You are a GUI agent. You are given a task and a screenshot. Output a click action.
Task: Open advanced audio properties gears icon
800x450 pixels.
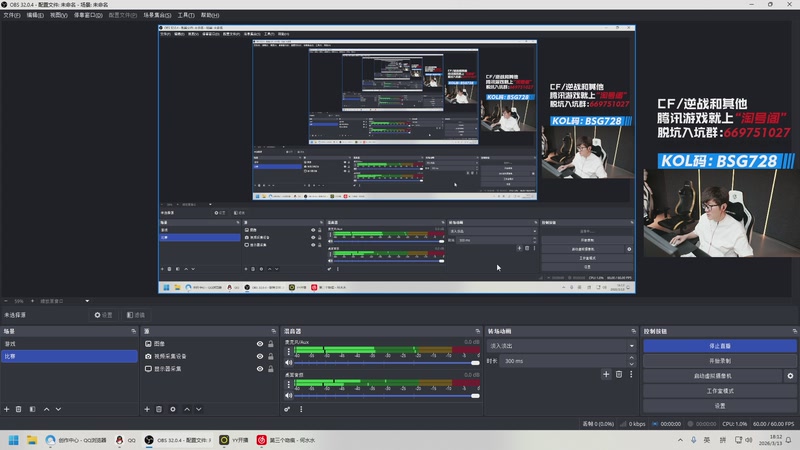[287, 409]
